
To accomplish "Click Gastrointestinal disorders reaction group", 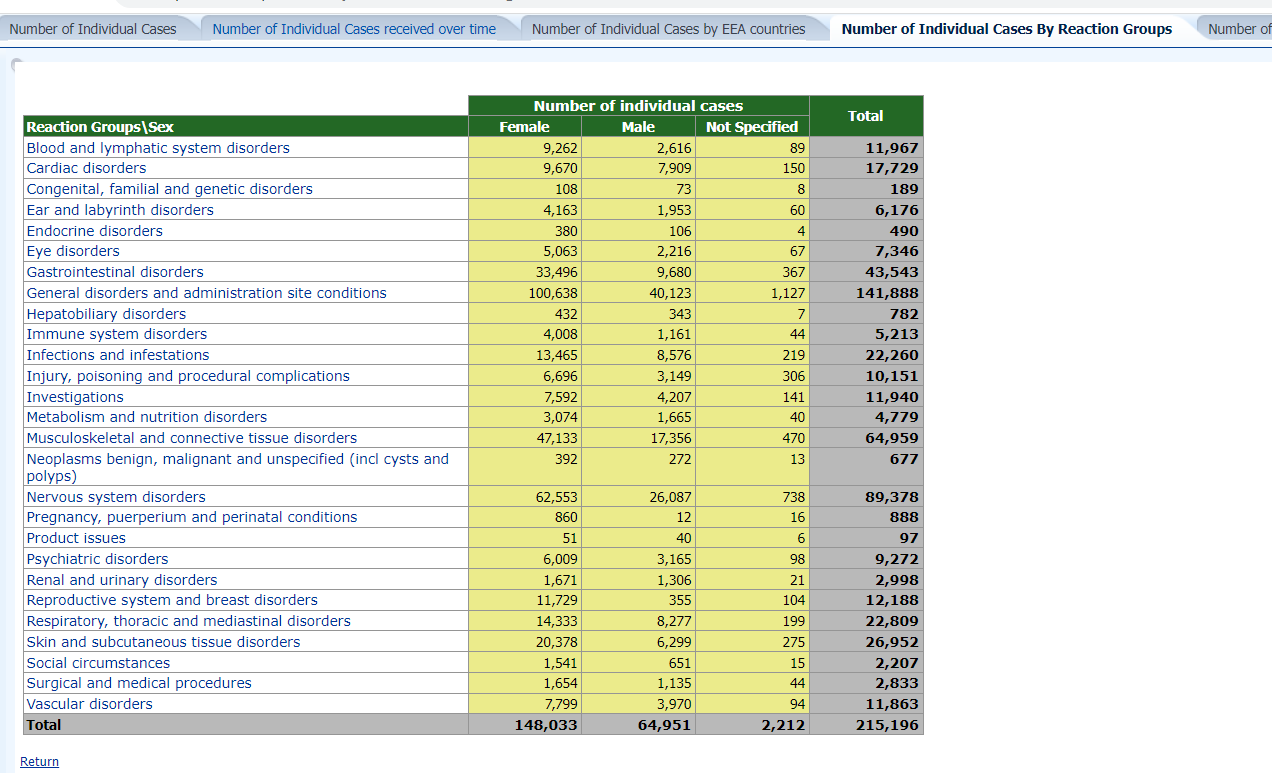I will click(115, 272).
